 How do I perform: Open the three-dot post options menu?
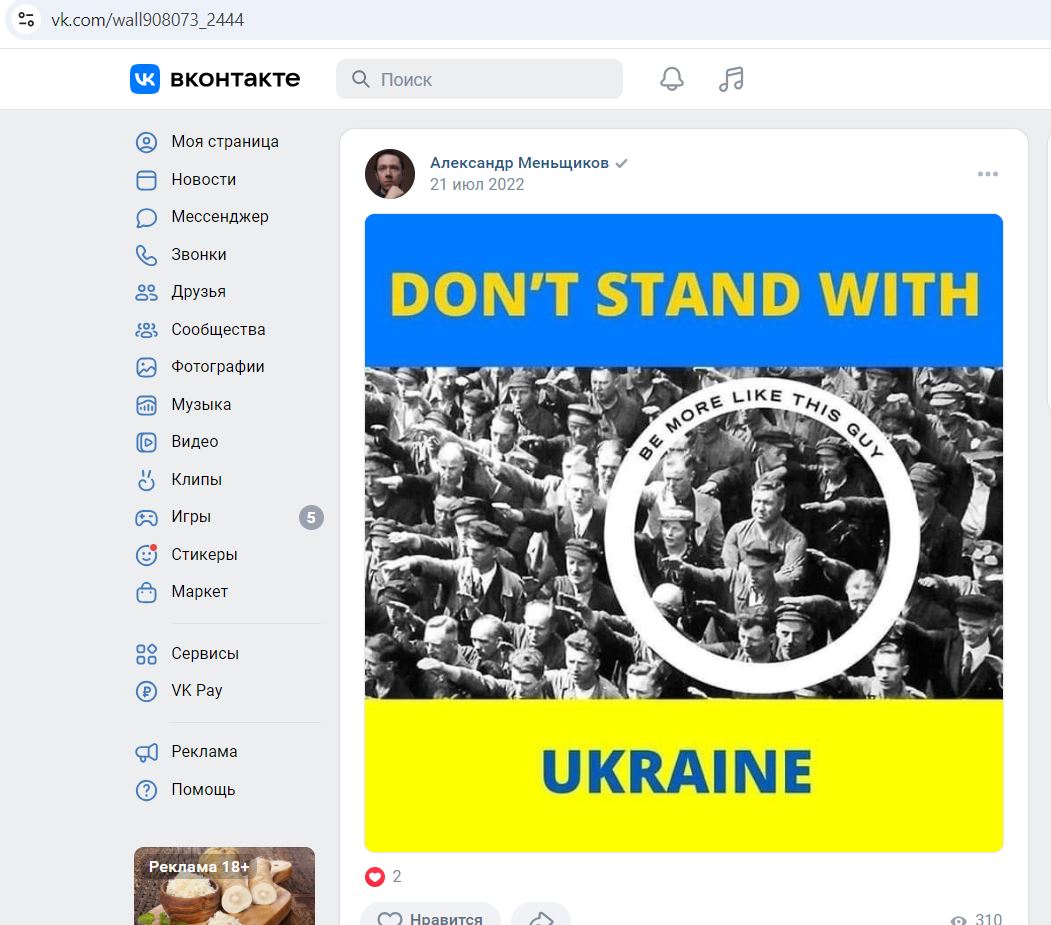[x=987, y=174]
